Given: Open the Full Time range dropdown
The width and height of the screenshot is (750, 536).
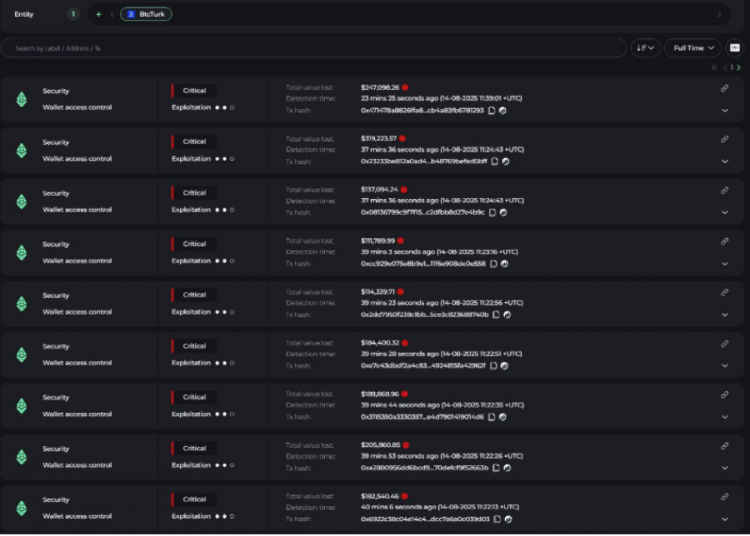Looking at the screenshot, I should coord(693,48).
